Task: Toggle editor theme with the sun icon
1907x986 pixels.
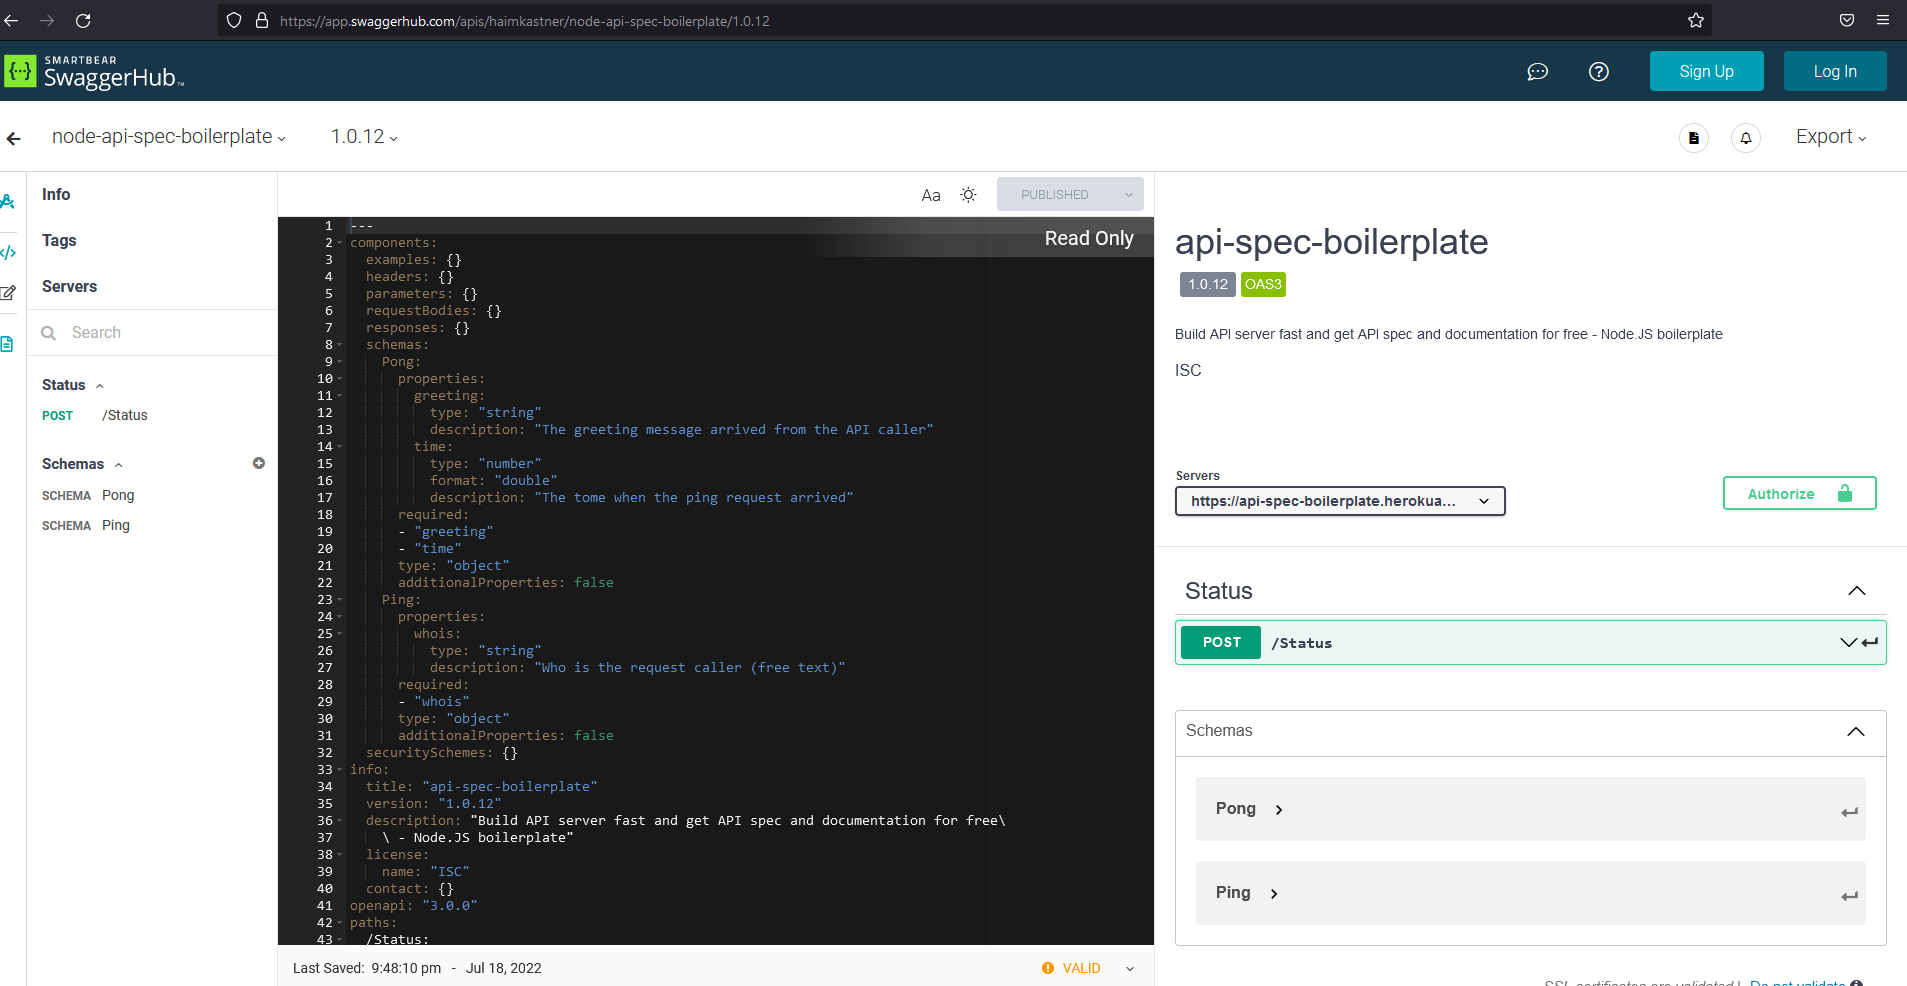Action: tap(967, 194)
